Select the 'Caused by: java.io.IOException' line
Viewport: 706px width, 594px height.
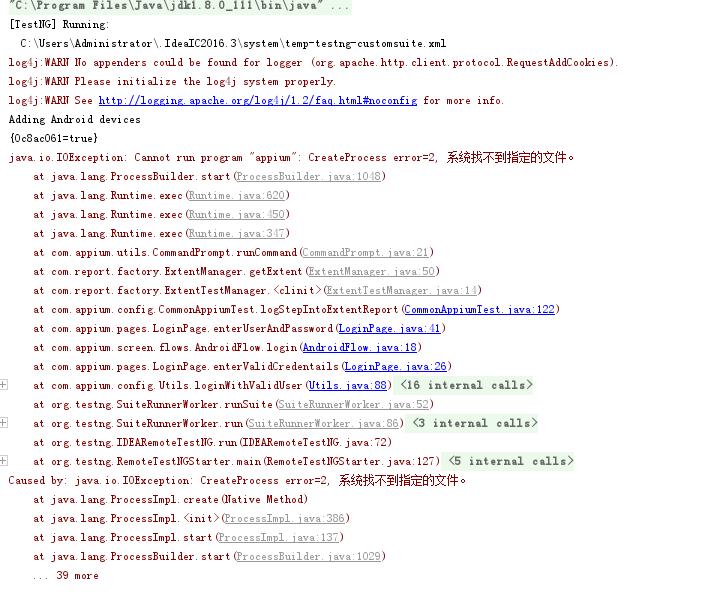coord(237,481)
